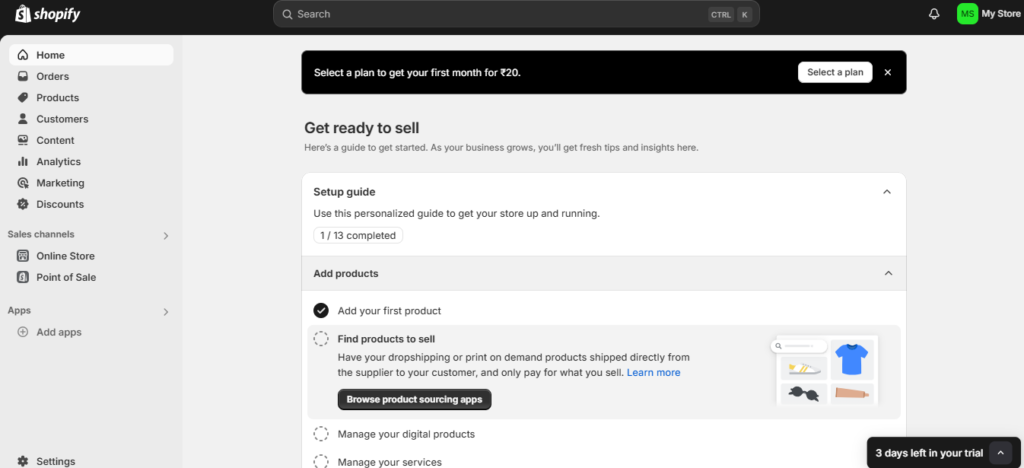
Task: Mark Manage your digital products complete
Action: tap(321, 434)
